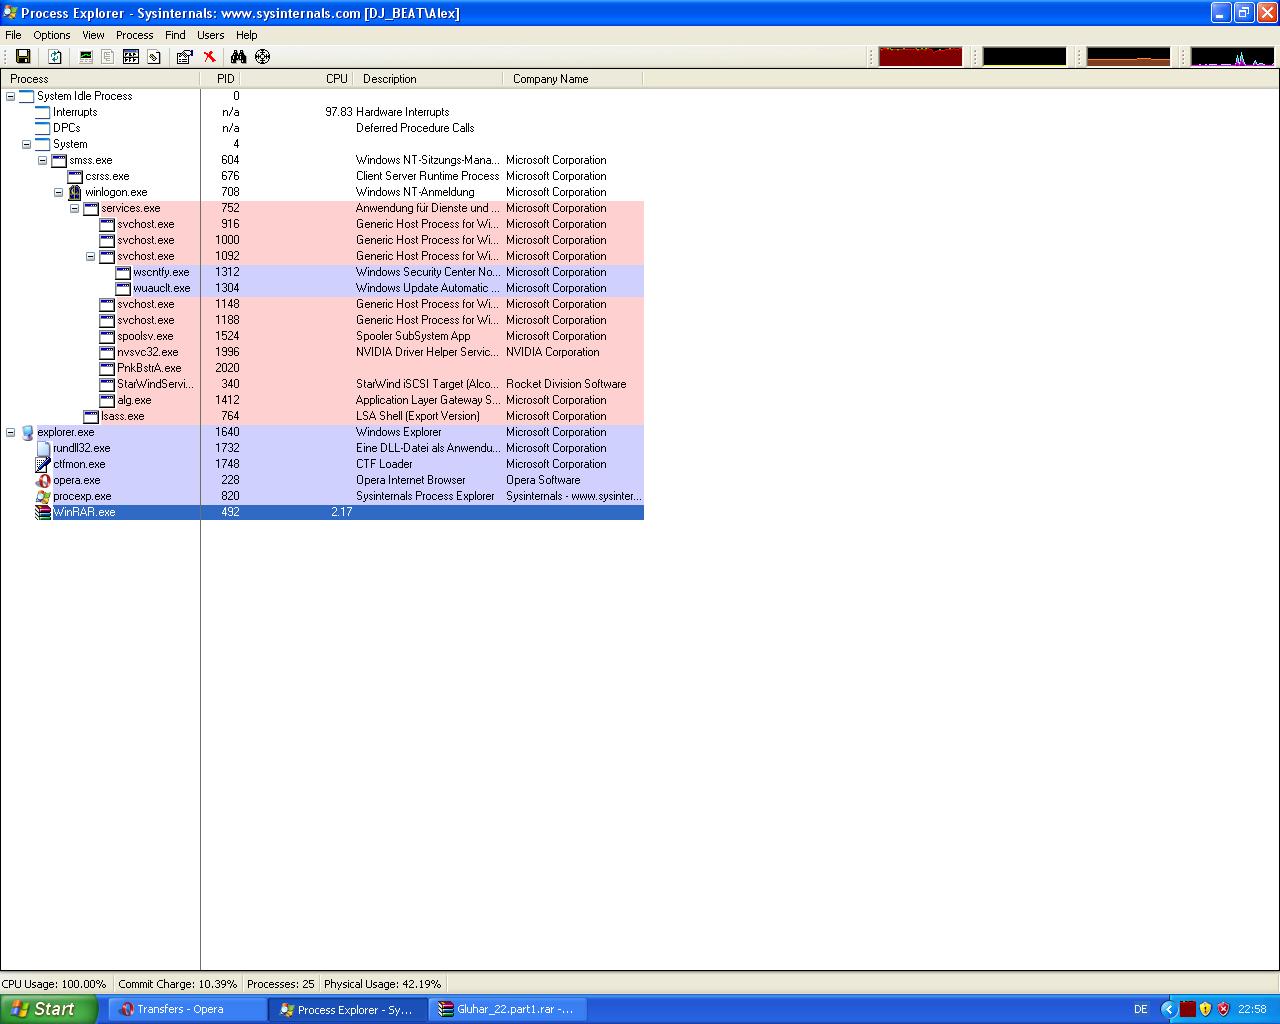Toggle the lower pane toolbar icon
This screenshot has height=1024, width=1280.
(131, 57)
